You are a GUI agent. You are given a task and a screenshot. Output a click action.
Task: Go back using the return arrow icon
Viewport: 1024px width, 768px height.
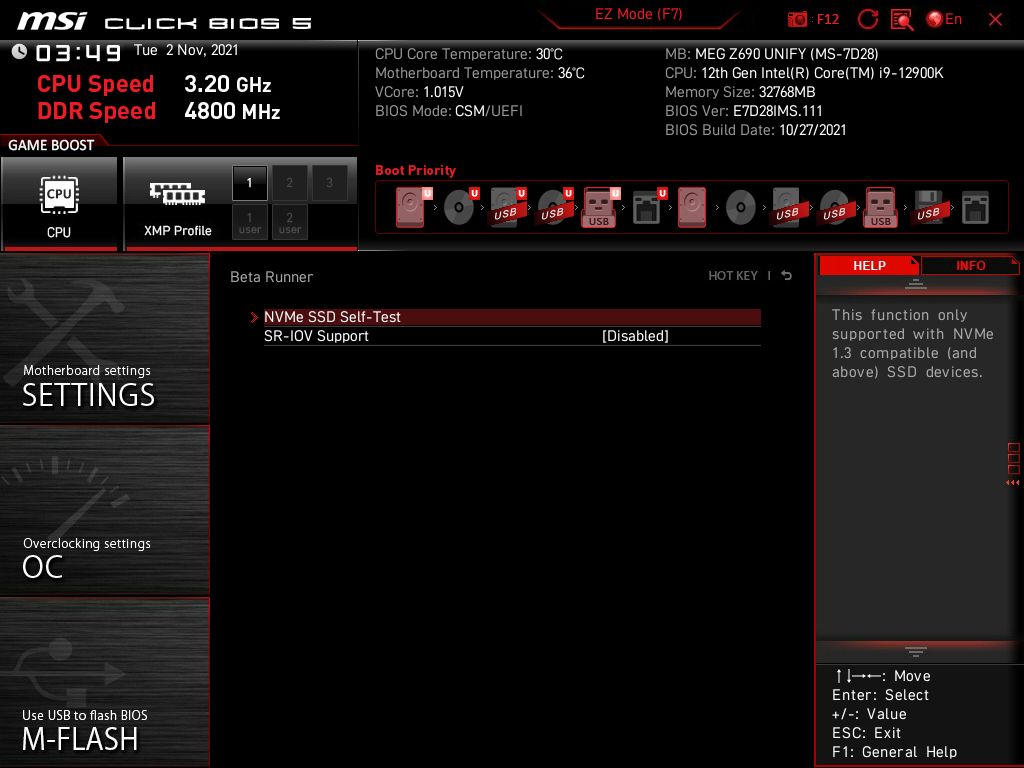[x=786, y=276]
